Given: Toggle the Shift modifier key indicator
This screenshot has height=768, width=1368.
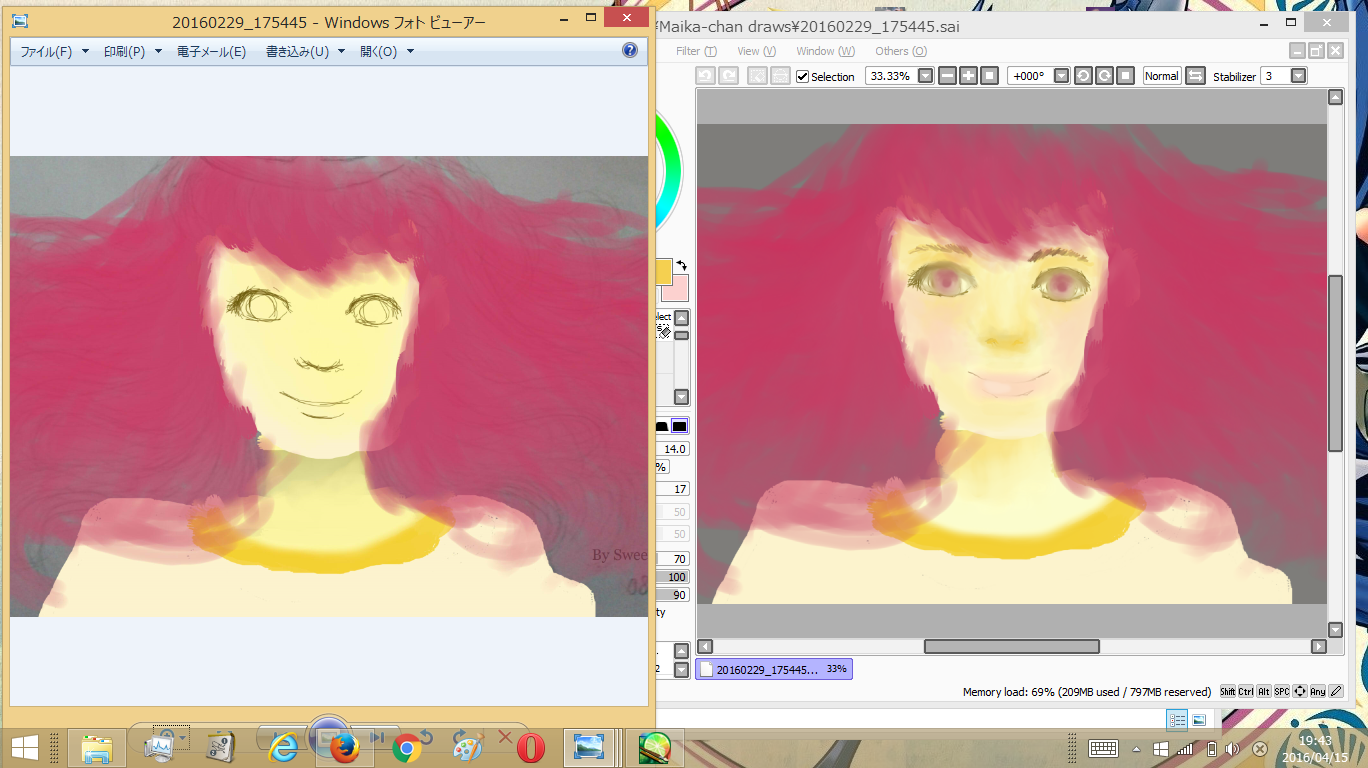Looking at the screenshot, I should 1228,691.
